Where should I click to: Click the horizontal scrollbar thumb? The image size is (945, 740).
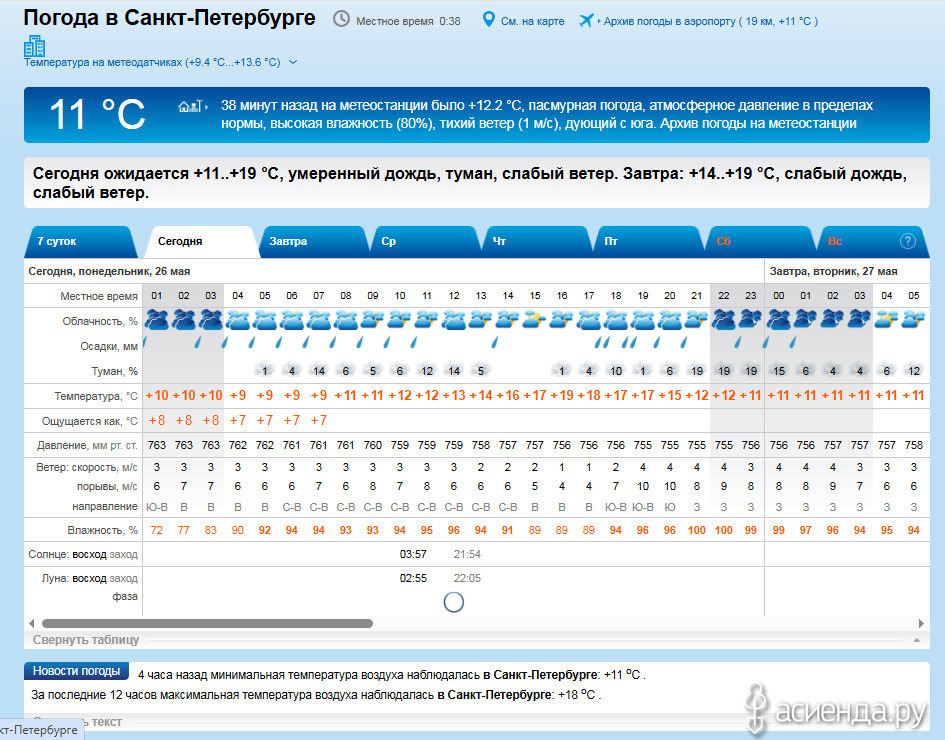(207, 623)
